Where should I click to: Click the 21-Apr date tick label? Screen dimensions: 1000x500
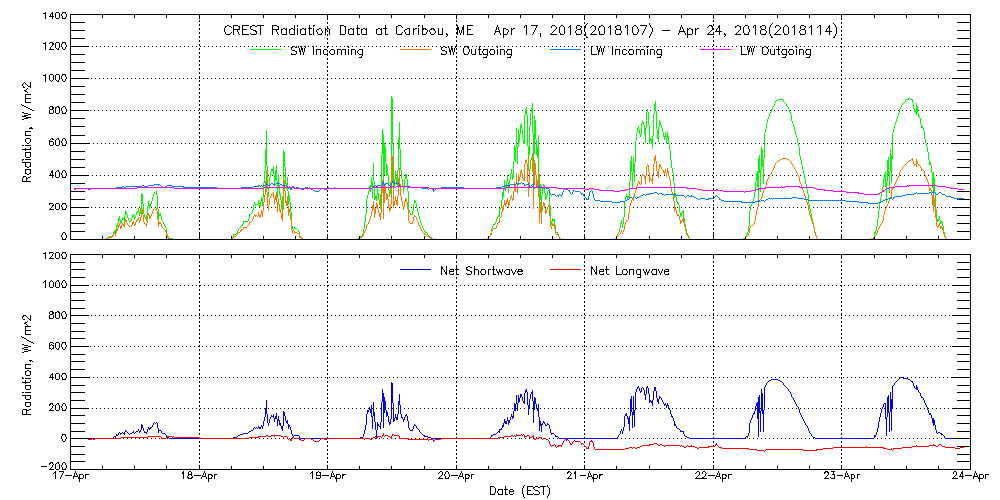tap(585, 478)
